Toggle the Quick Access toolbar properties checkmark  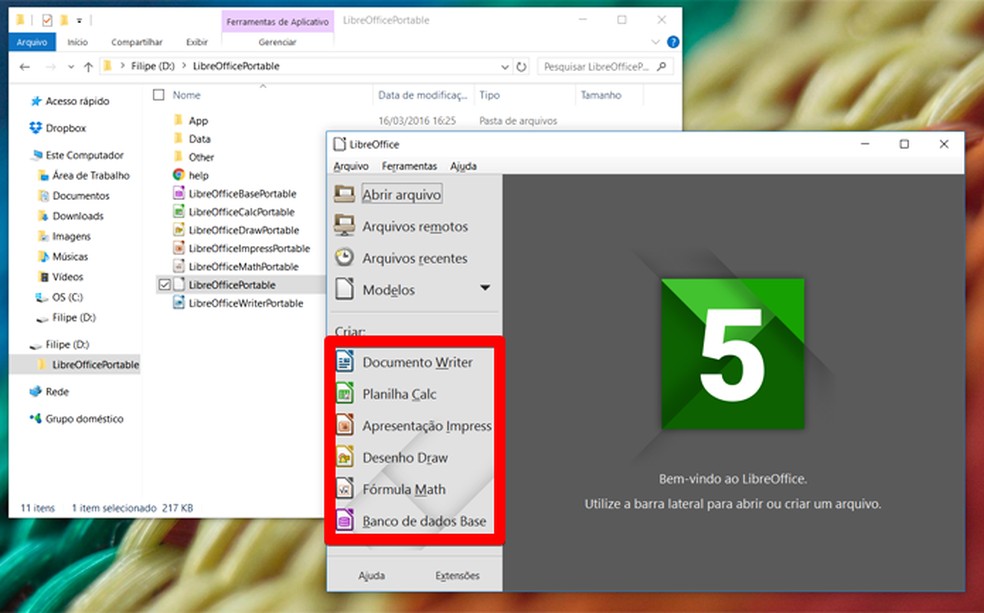point(47,20)
